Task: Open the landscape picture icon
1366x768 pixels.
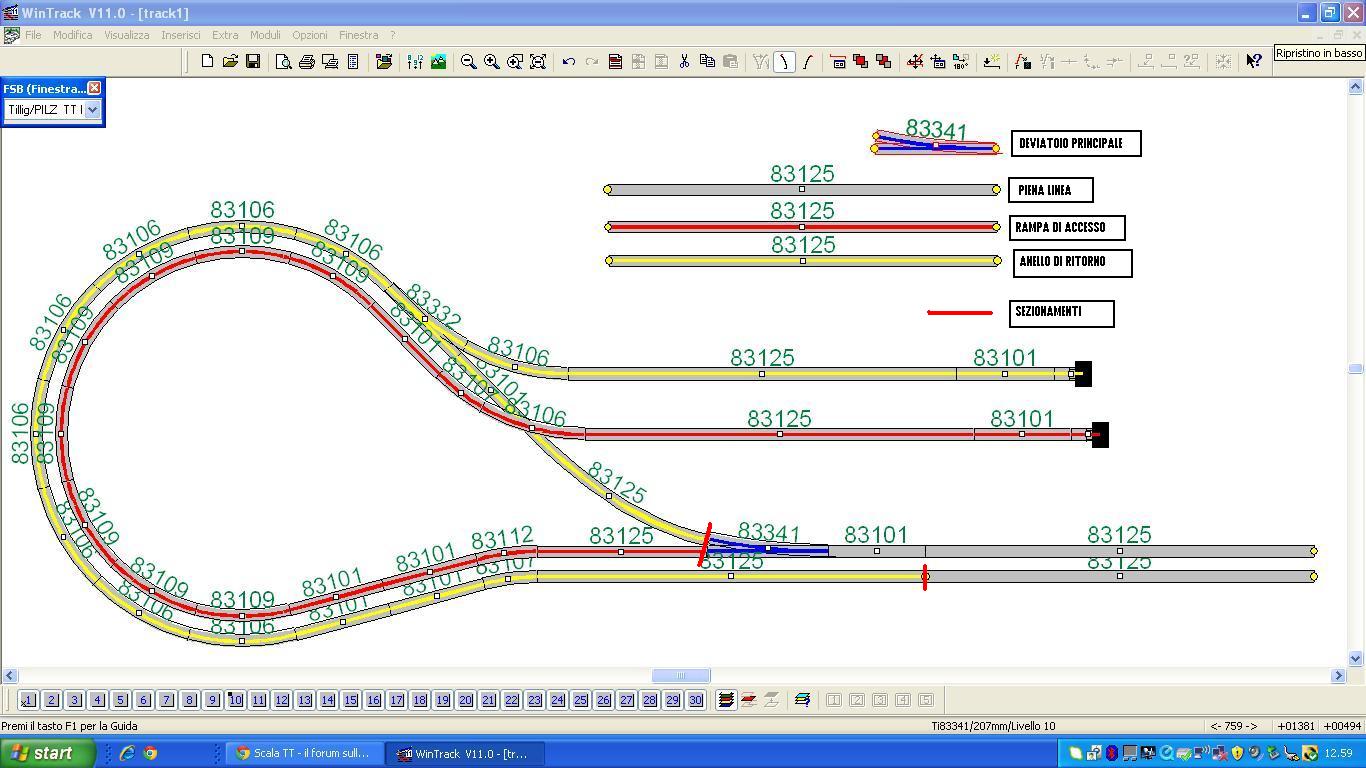Action: pos(438,61)
